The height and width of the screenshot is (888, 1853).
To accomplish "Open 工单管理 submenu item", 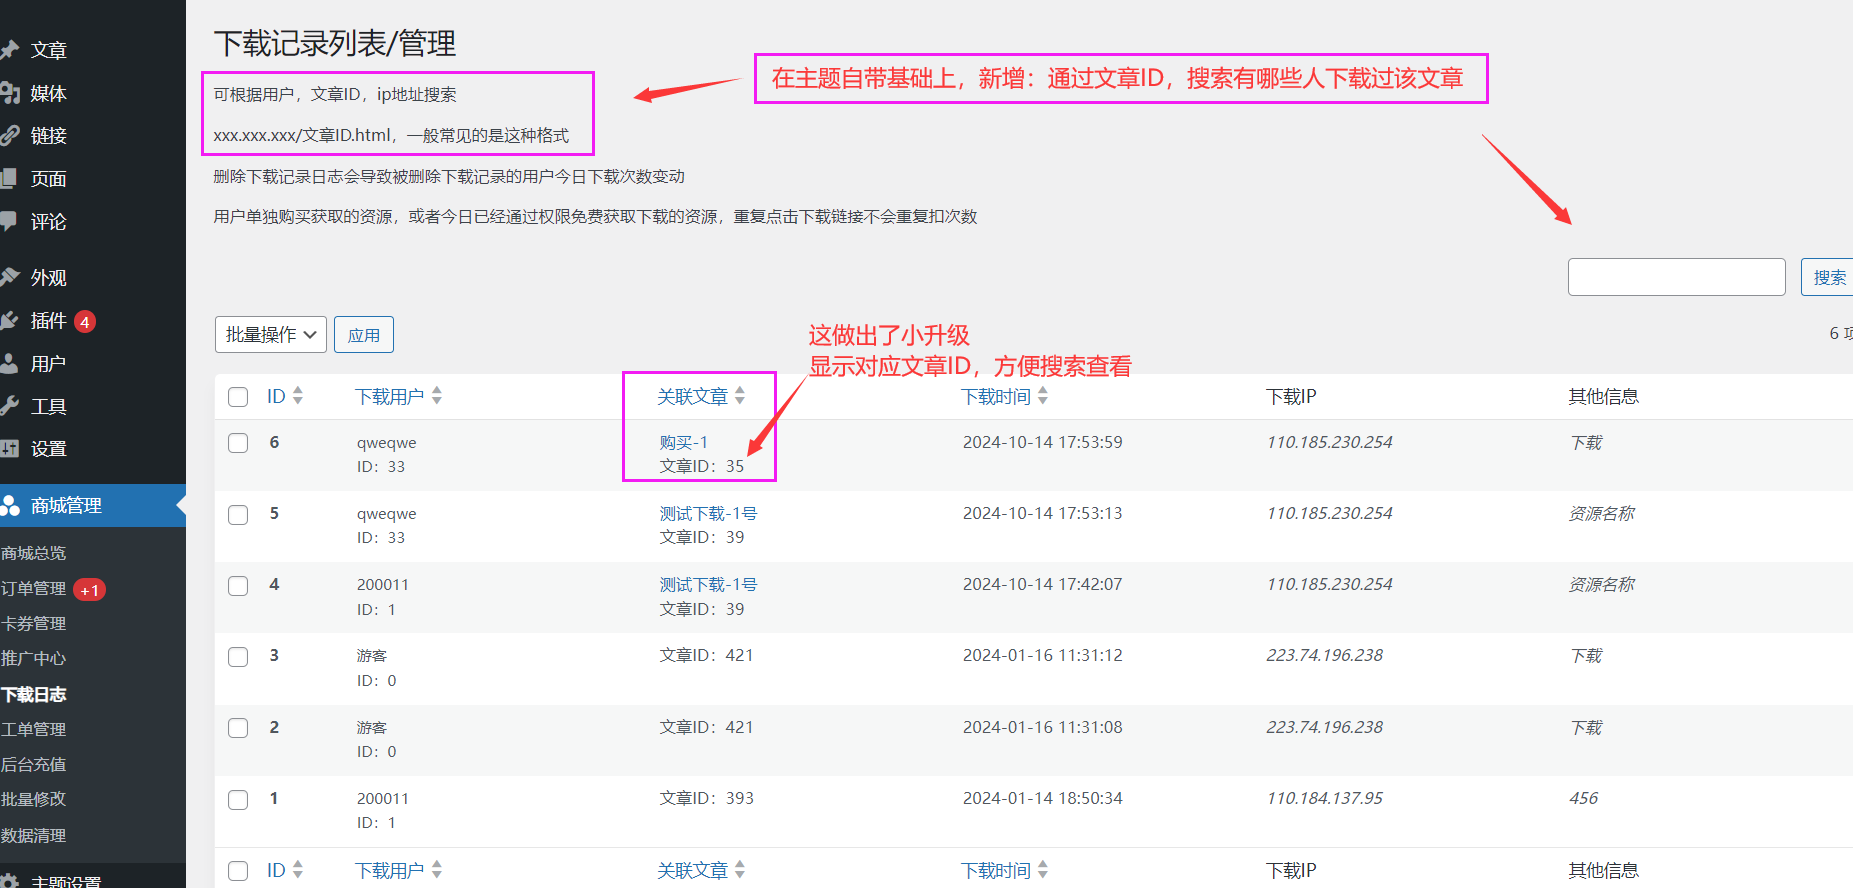I will pos(34,729).
